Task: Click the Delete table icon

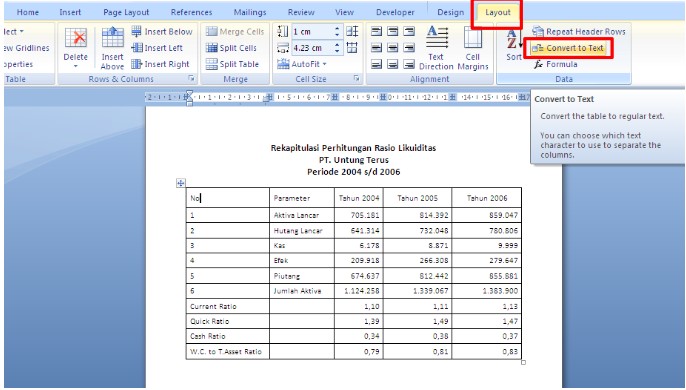Action: [75, 38]
